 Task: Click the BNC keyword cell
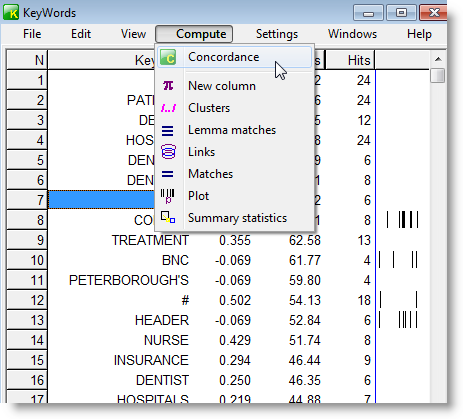[175, 260]
